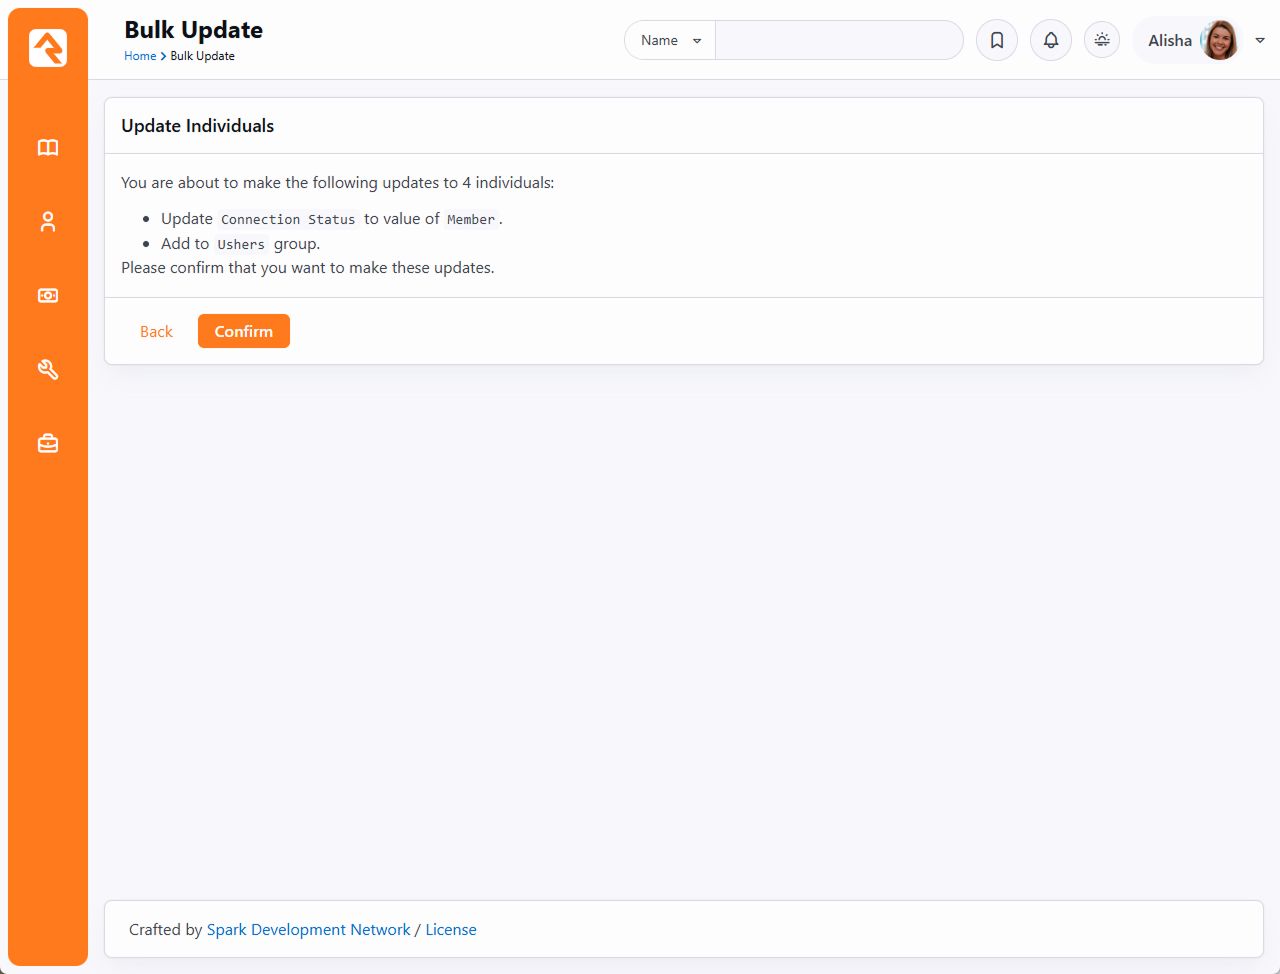Click the Alisha username label
Viewport: 1280px width, 974px height.
point(1169,41)
